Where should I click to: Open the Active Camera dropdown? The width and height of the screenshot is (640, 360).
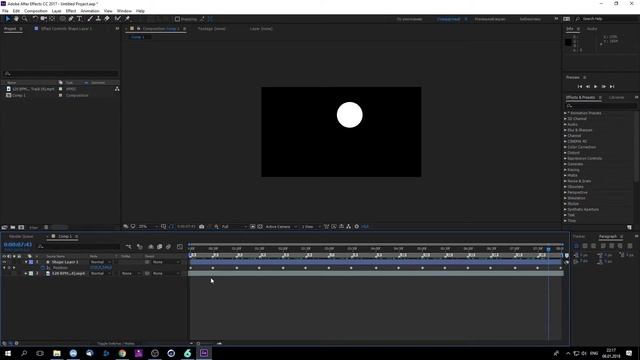281,227
